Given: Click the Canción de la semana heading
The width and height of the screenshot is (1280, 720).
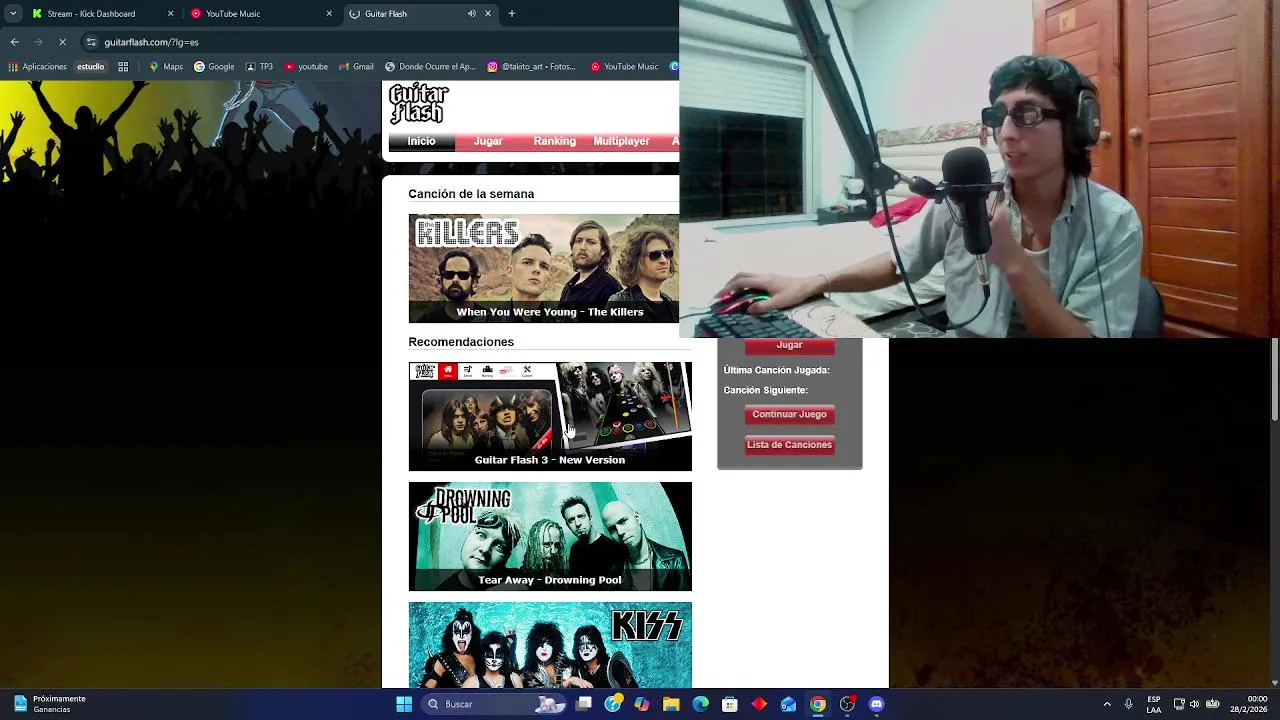Looking at the screenshot, I should pos(471,194).
